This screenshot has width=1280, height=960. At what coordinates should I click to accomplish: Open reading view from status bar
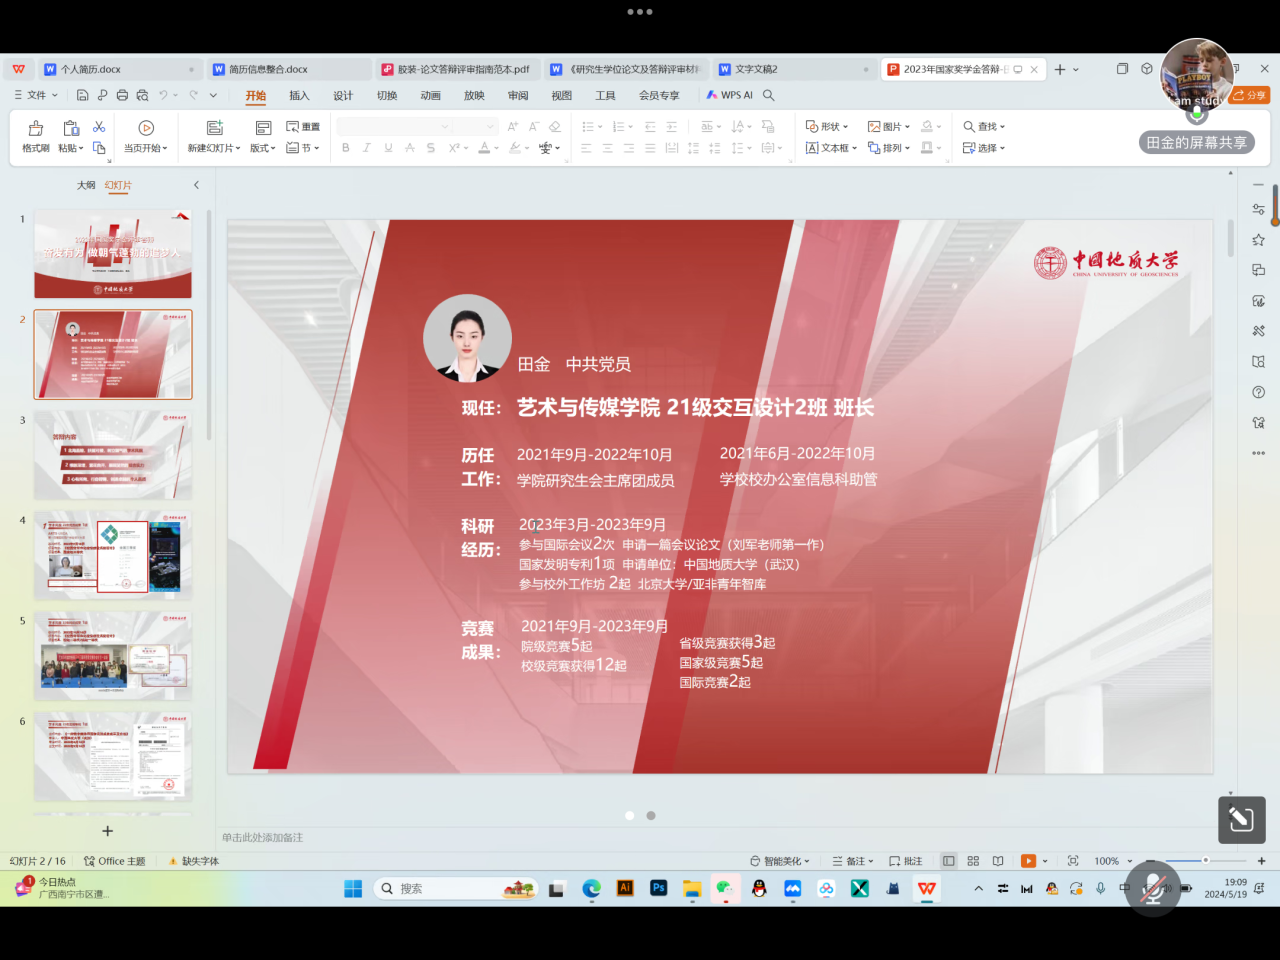coord(998,861)
